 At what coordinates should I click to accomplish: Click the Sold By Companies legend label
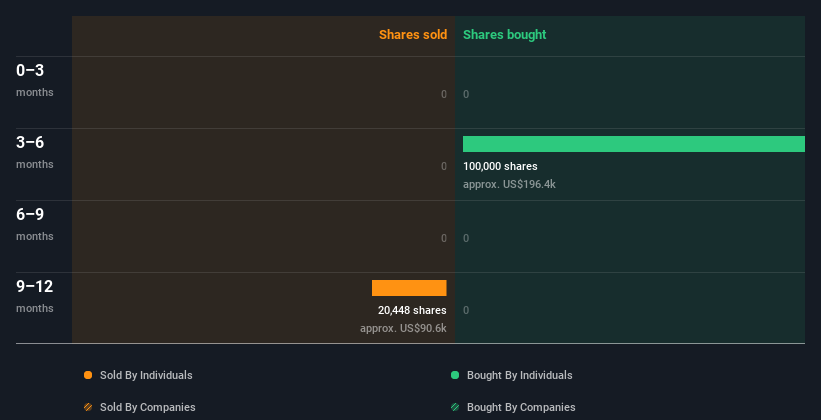[x=148, y=407]
